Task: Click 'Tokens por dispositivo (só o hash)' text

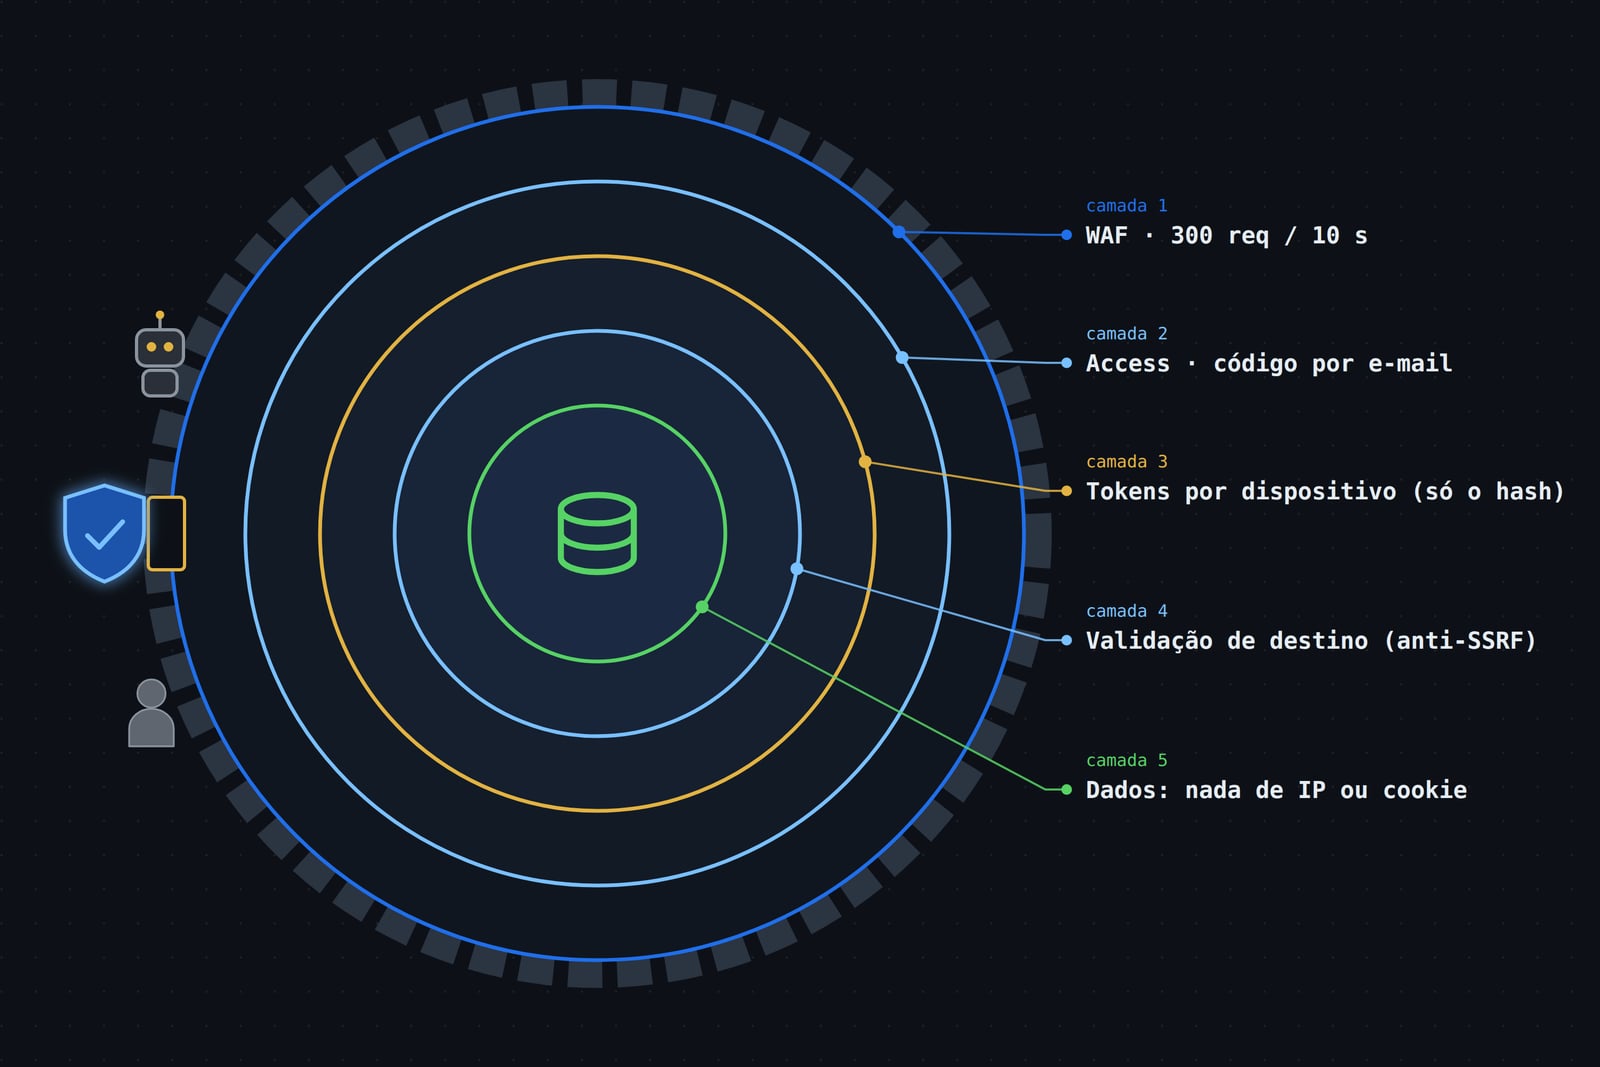Action: (x=1325, y=492)
